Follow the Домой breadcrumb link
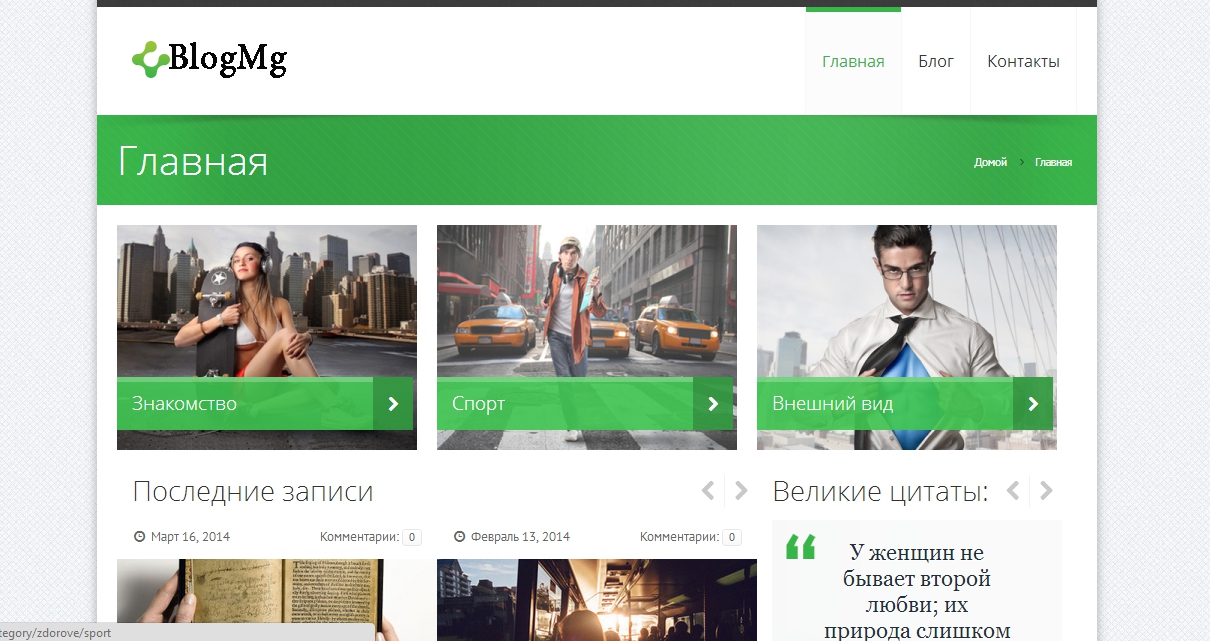Image resolution: width=1210 pixels, height=641 pixels. click(x=990, y=162)
